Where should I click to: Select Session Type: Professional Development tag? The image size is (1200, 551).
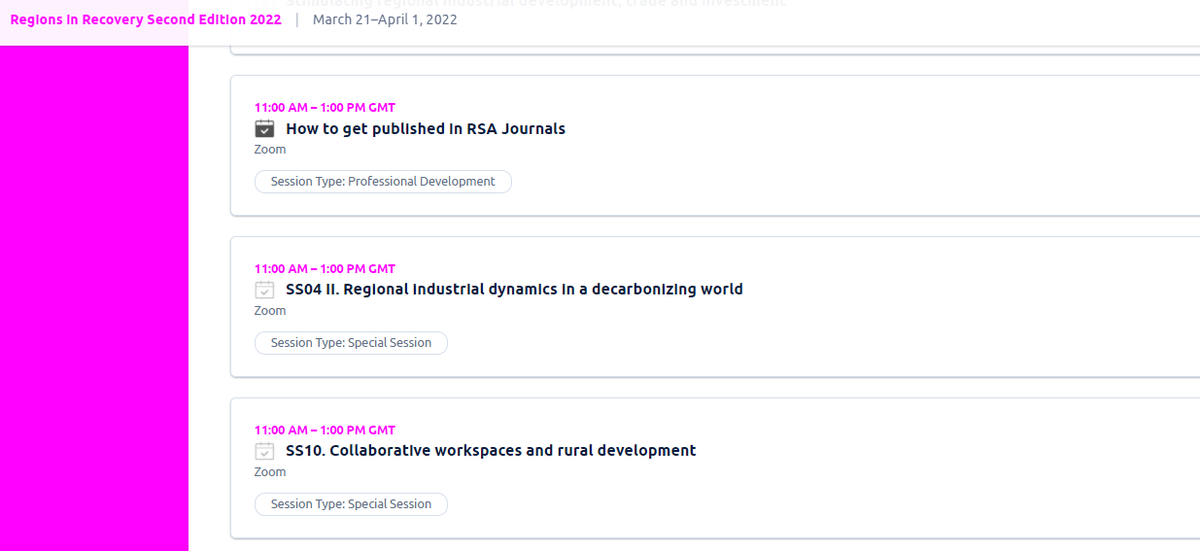pyautogui.click(x=383, y=182)
